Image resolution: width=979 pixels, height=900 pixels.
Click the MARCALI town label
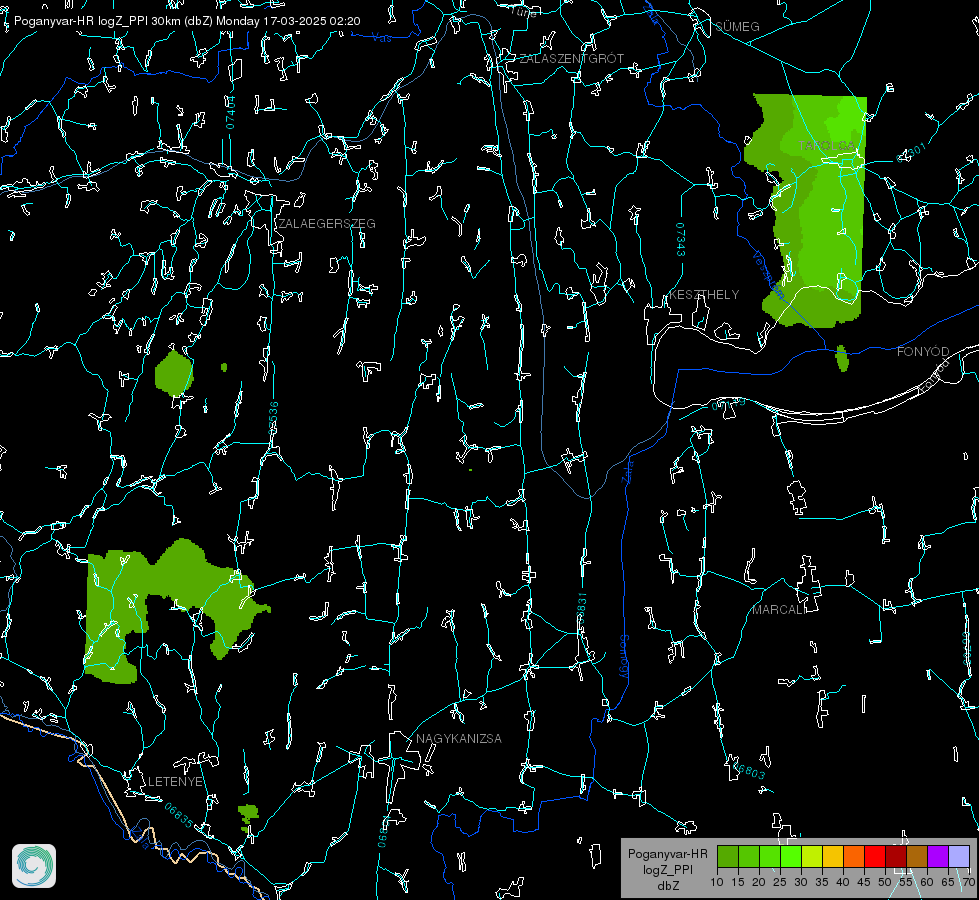point(777,610)
